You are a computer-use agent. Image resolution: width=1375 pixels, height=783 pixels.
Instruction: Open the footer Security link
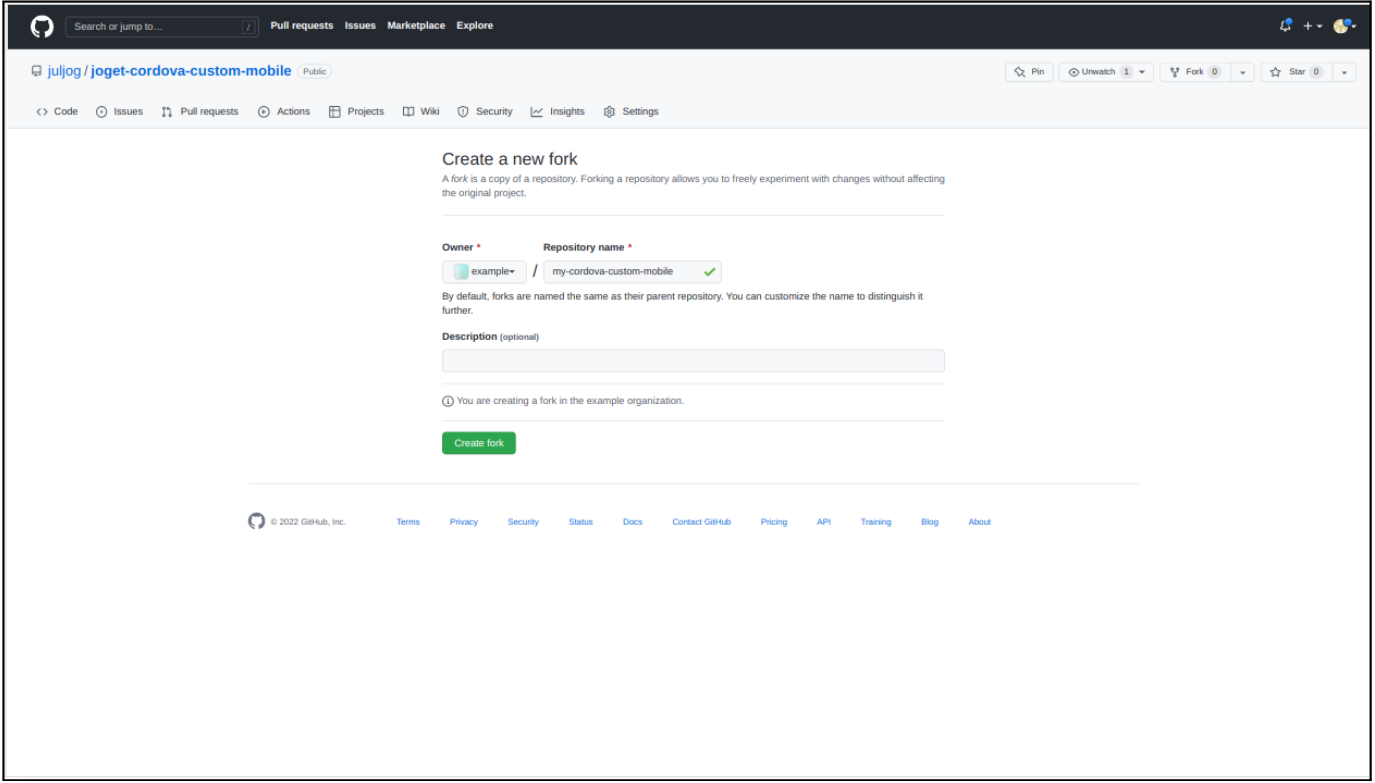coord(523,522)
